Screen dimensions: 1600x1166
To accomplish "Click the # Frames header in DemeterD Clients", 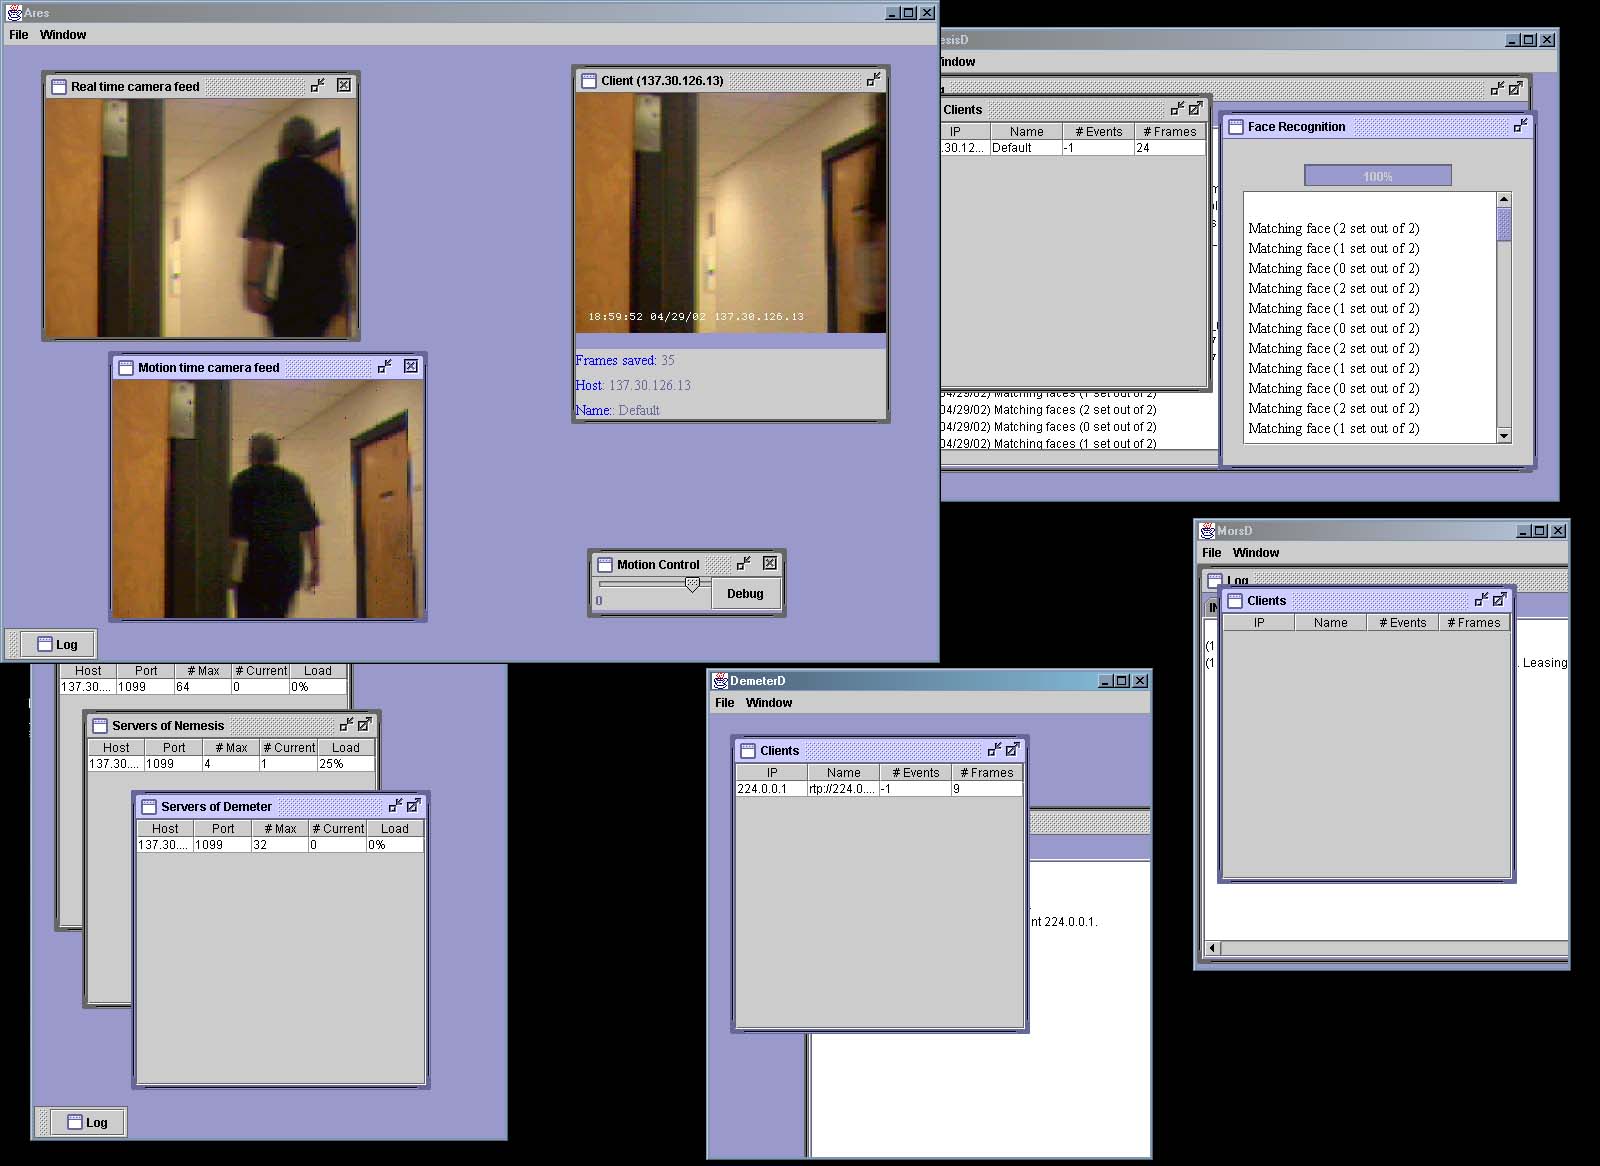I will (x=987, y=773).
